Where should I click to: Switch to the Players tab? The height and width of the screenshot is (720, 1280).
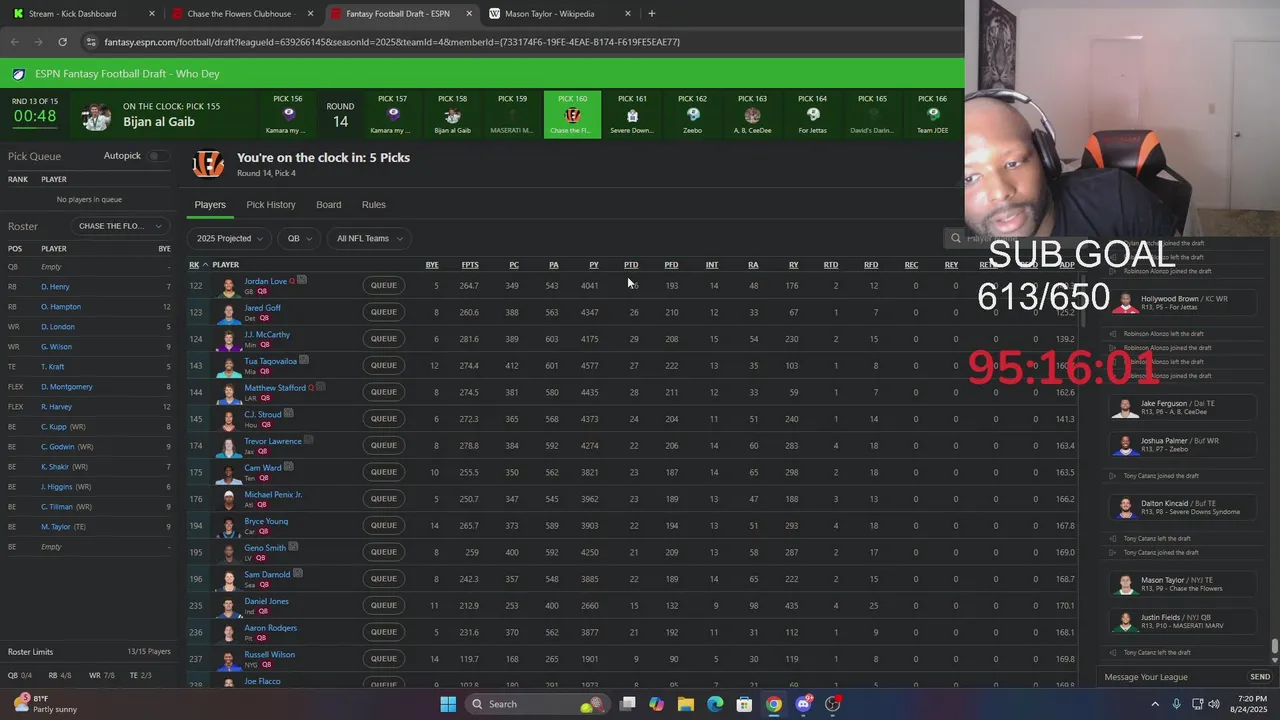click(210, 205)
